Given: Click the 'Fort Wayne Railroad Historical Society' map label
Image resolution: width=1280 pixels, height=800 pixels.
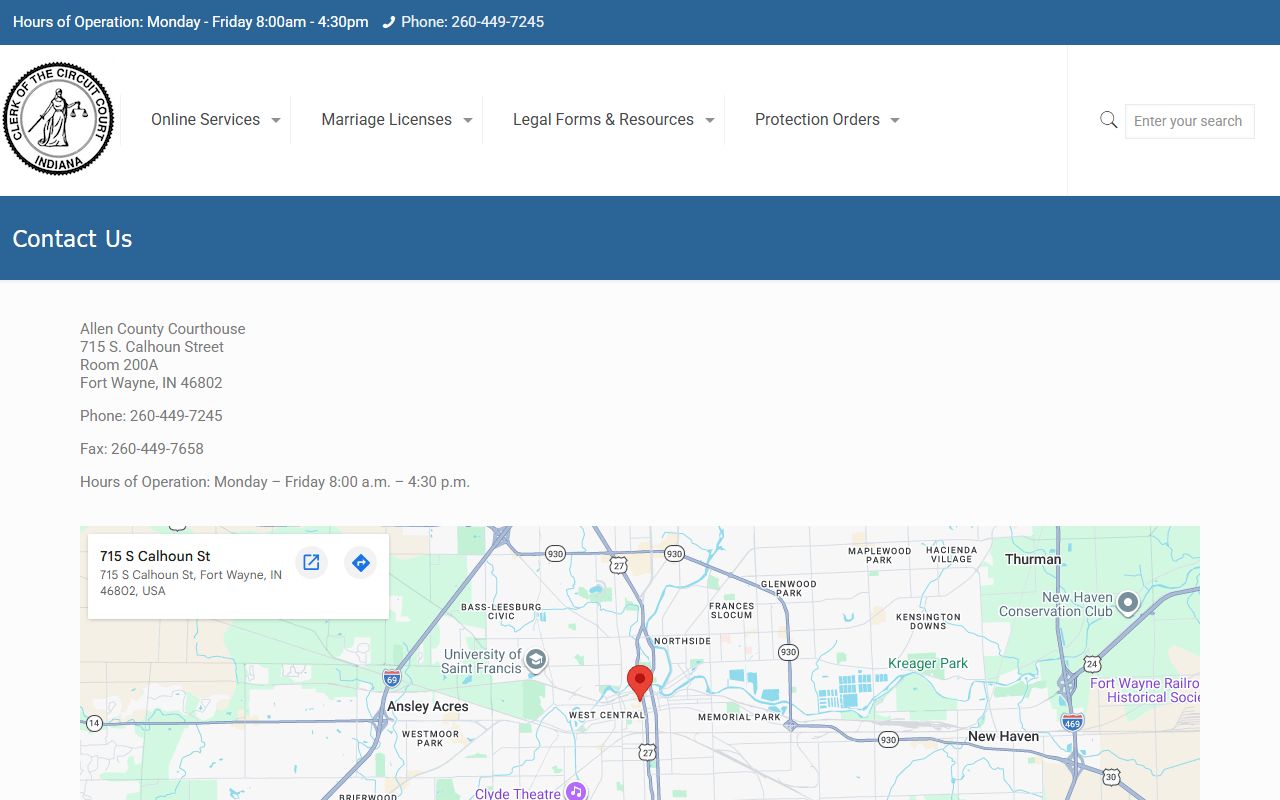Looking at the screenshot, I should point(1145,690).
